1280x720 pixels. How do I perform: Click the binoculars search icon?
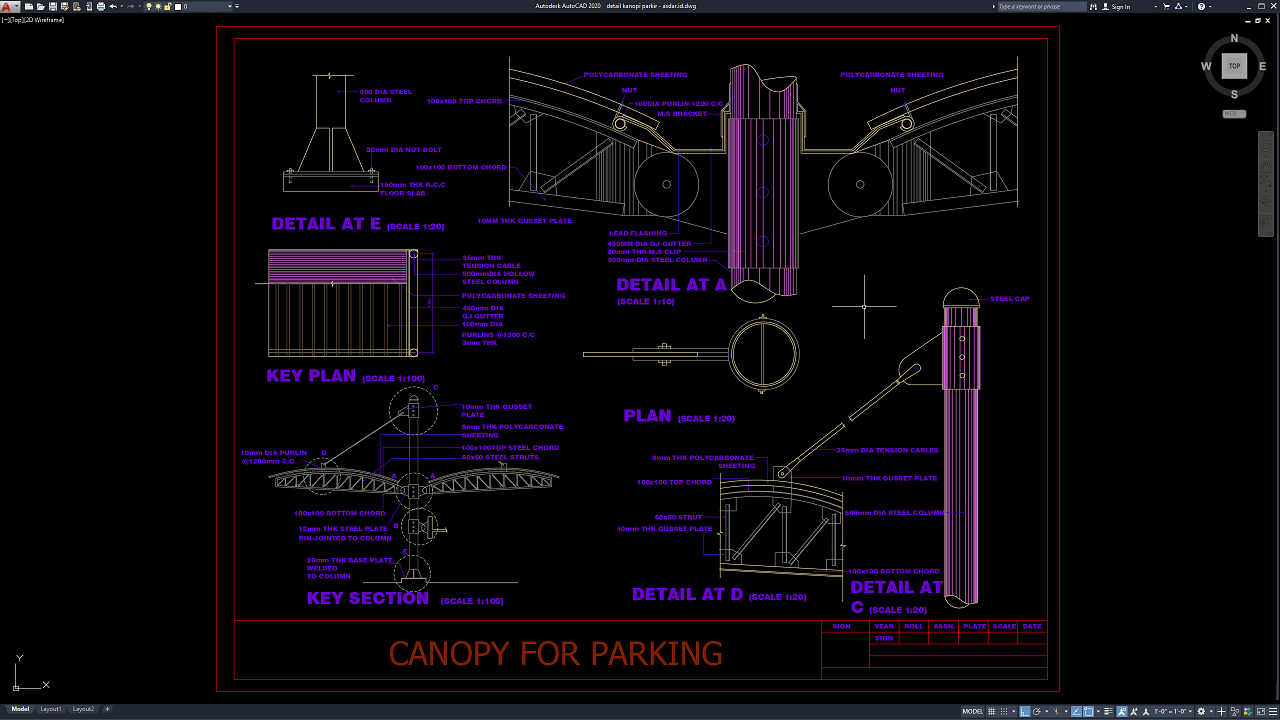1093,6
